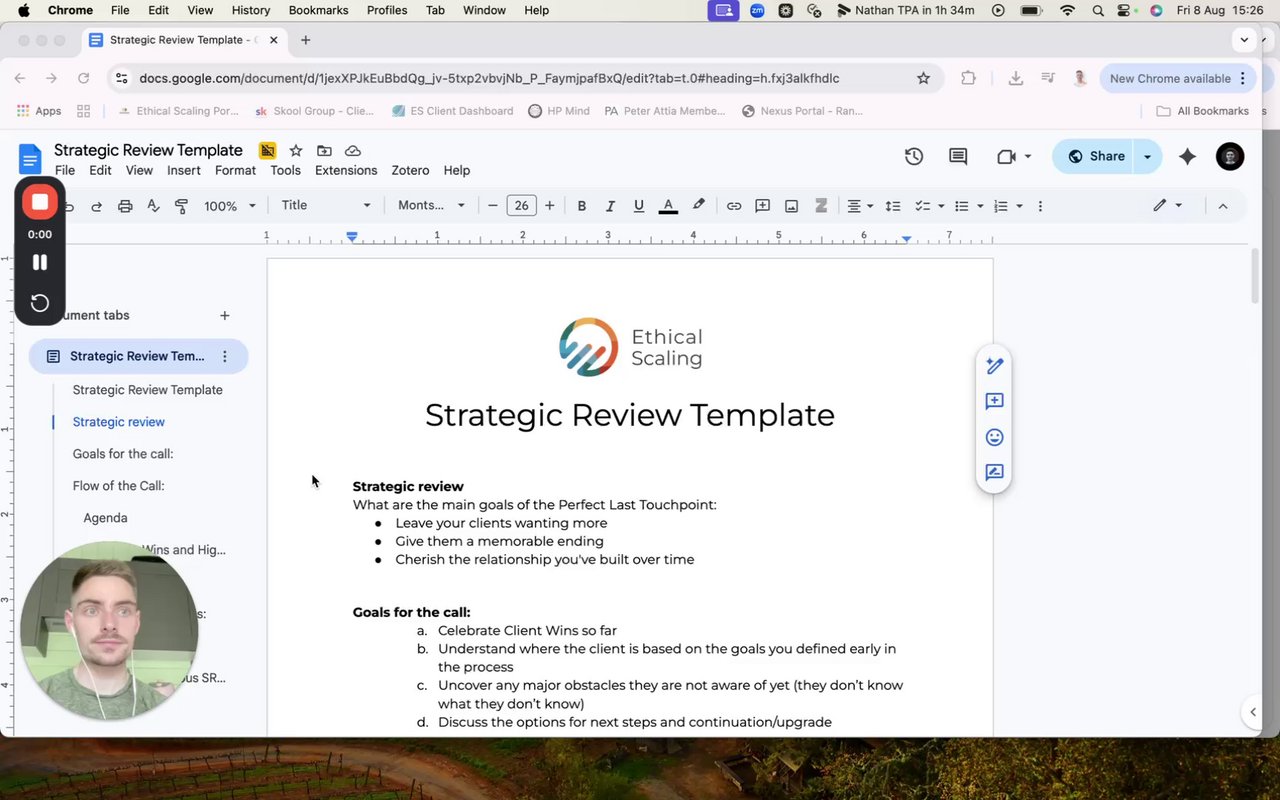Toggle underline formatting
This screenshot has height=800, width=1280.
tap(639, 206)
